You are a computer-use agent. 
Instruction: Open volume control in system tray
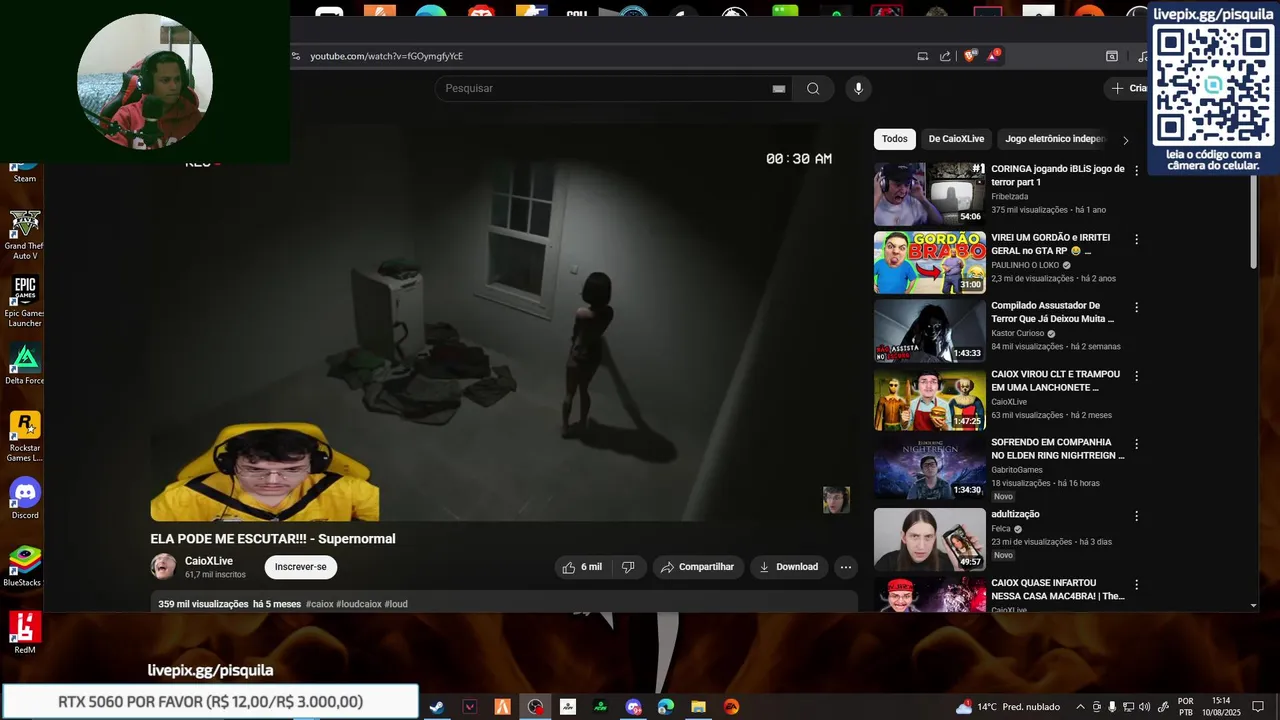(1144, 707)
